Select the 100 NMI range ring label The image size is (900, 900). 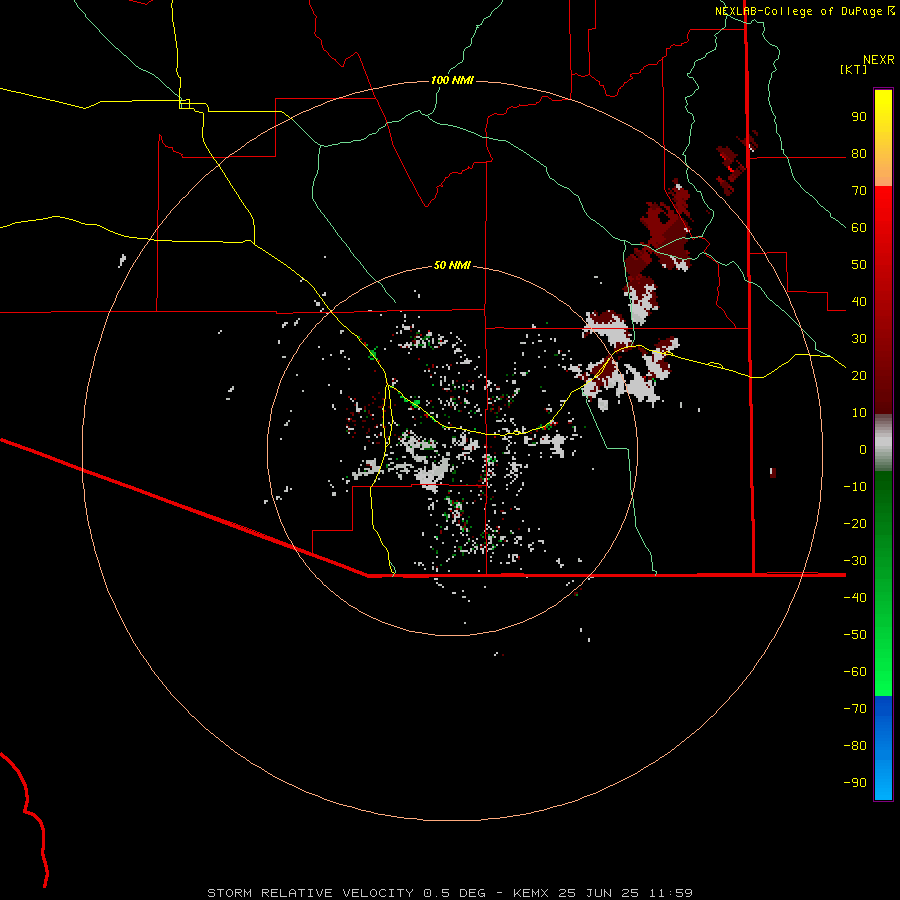coord(452,80)
